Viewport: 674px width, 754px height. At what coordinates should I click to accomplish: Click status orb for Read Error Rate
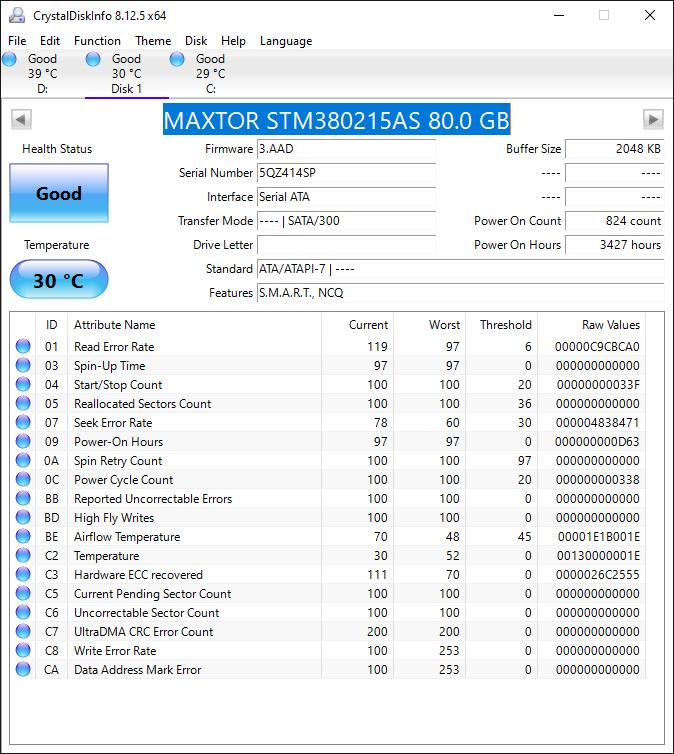[x=23, y=346]
